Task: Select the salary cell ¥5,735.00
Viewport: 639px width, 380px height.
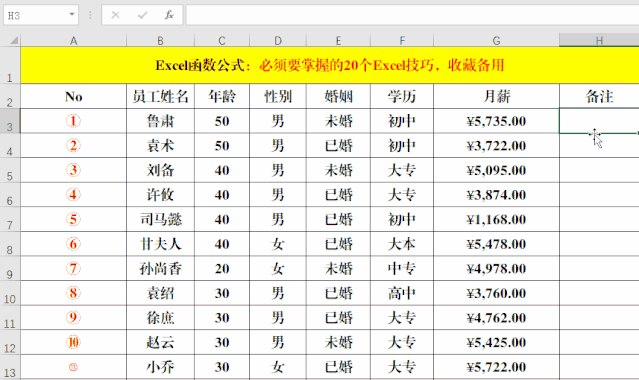Action: point(496,121)
